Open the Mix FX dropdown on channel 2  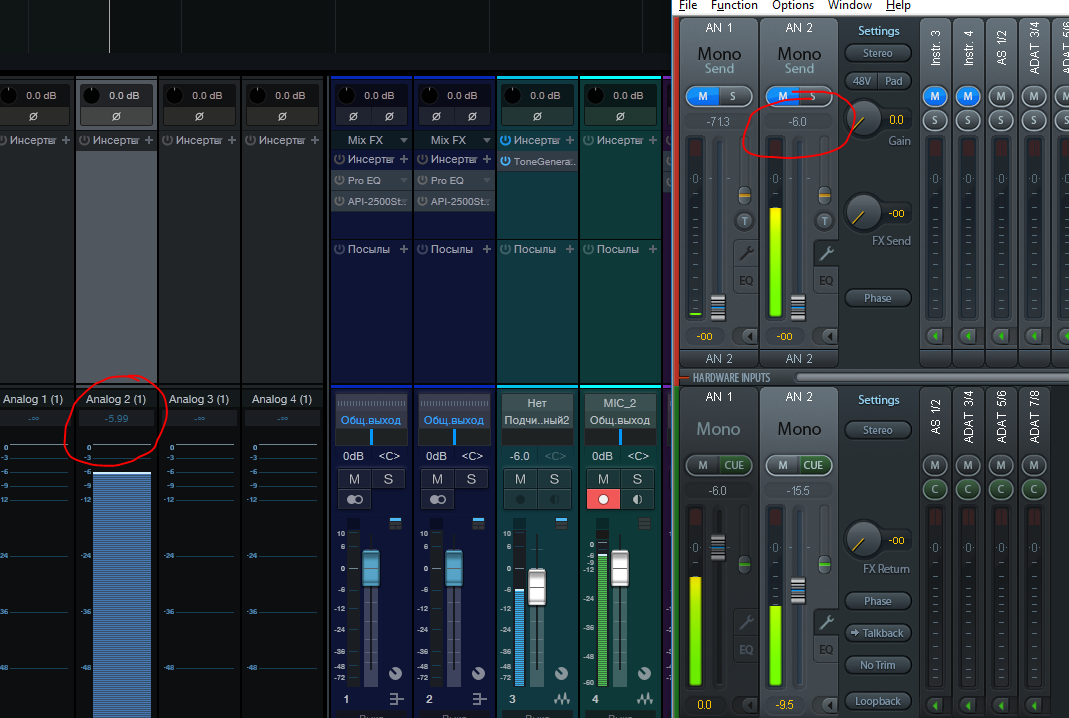click(x=487, y=140)
